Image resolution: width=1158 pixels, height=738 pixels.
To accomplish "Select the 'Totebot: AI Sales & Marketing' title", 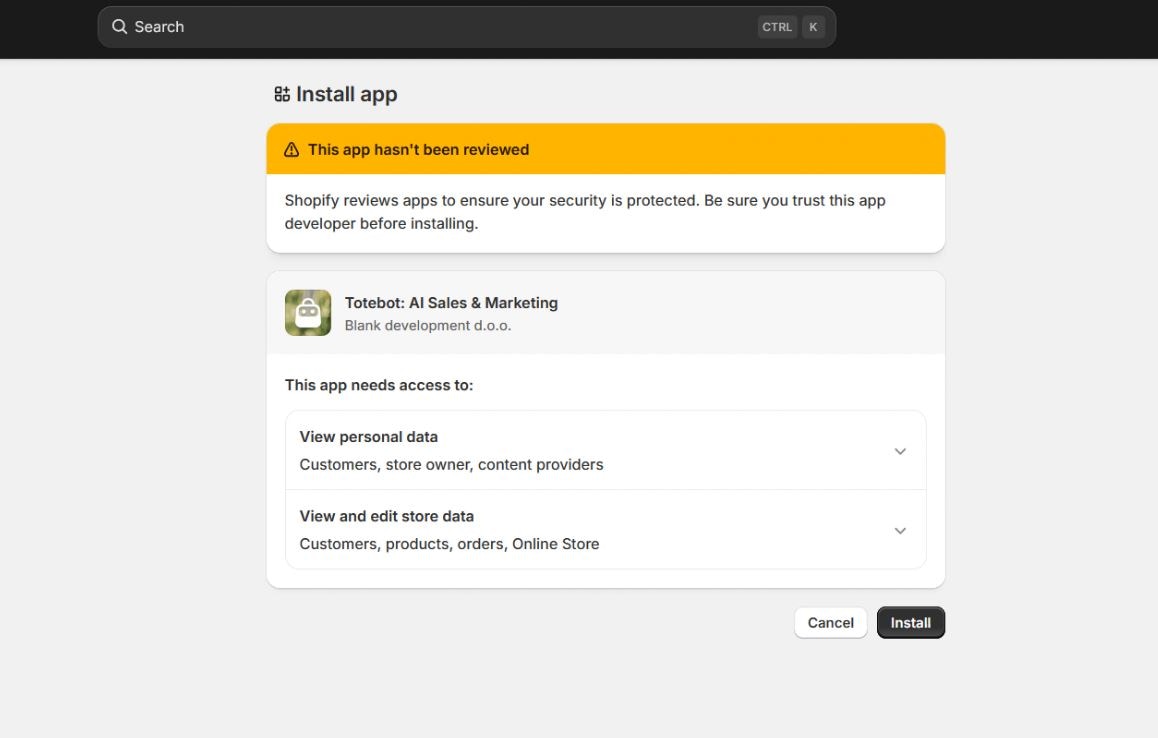I will click(x=451, y=303).
